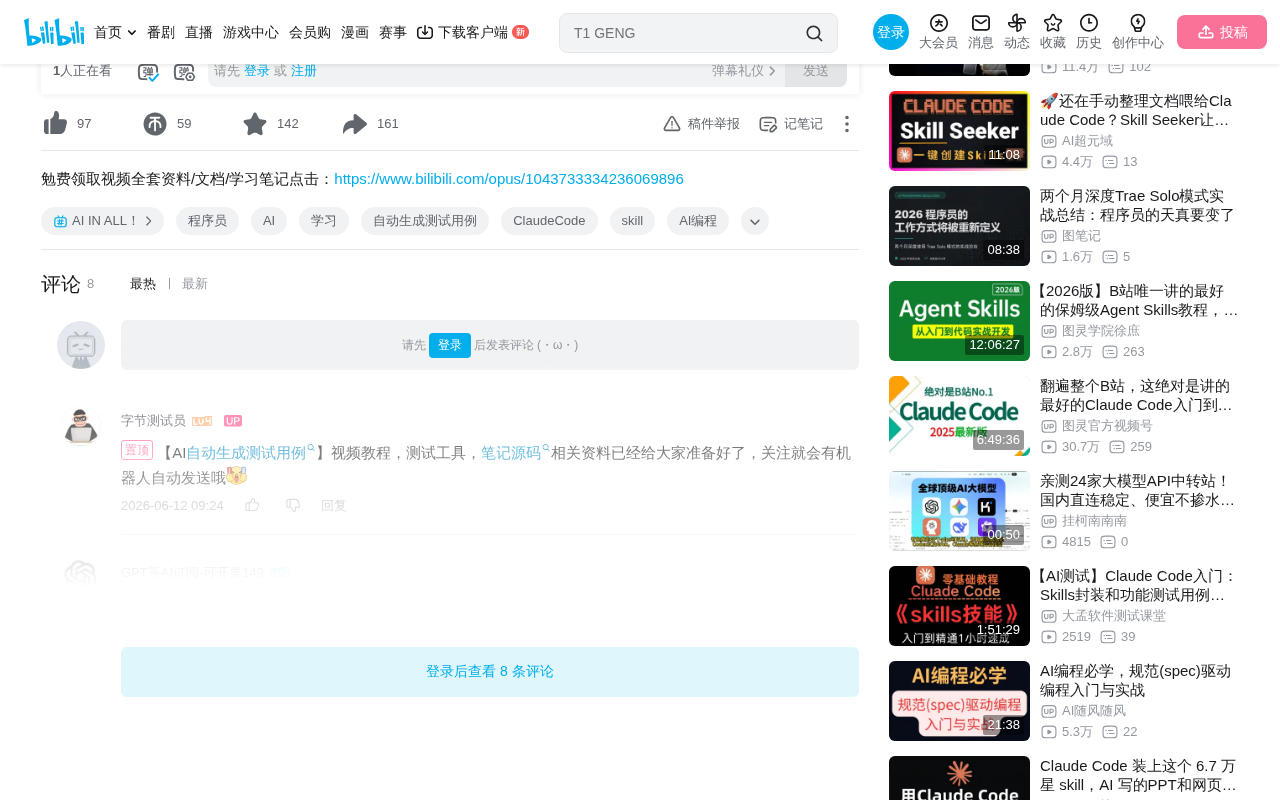Select the 学习 tag
Viewport: 1280px width, 800px height.
click(x=324, y=221)
